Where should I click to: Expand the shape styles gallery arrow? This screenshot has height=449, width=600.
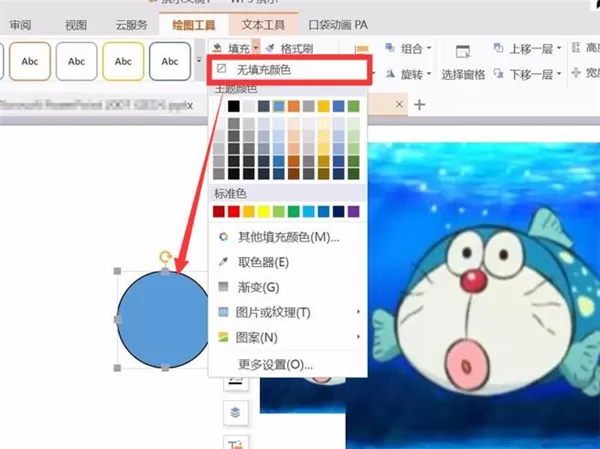click(x=199, y=60)
